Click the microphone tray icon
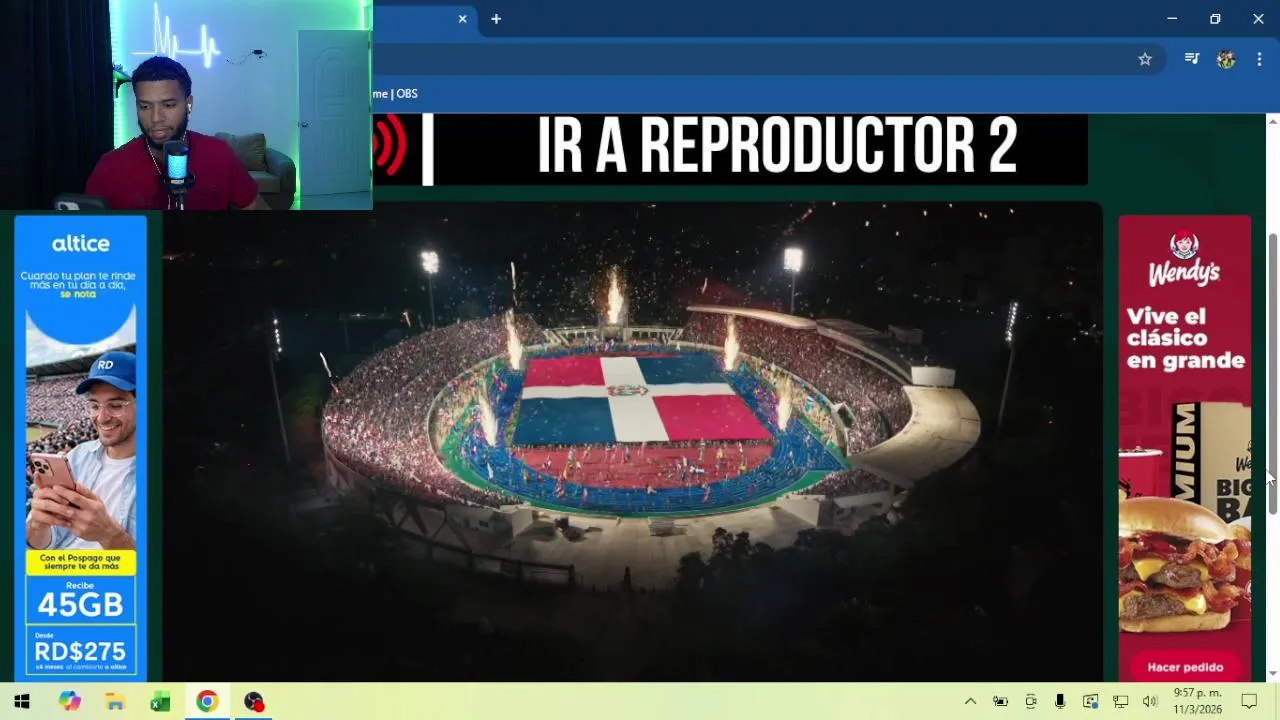Screen dimensions: 1280x720 click(1060, 701)
